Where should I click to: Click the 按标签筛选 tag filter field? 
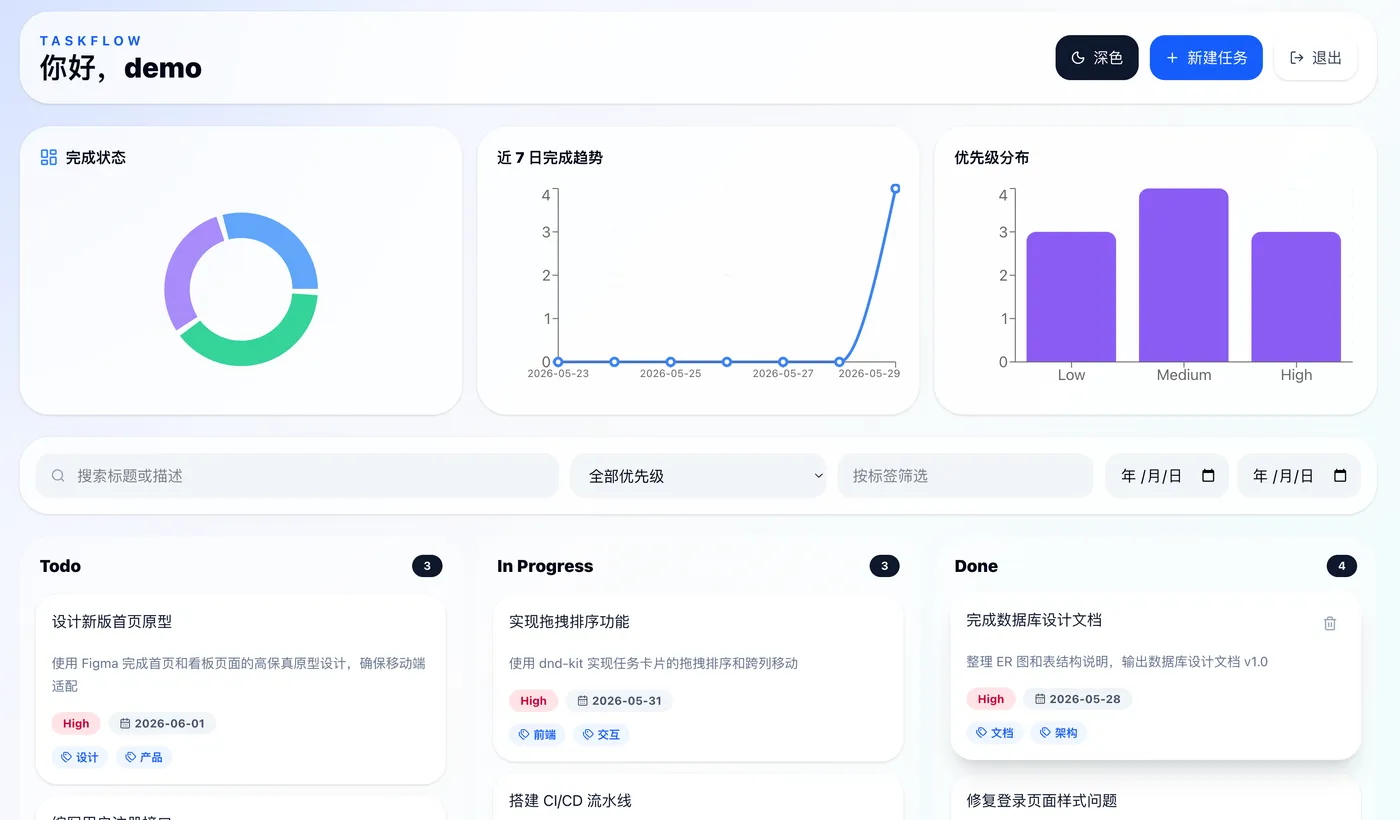pos(965,476)
